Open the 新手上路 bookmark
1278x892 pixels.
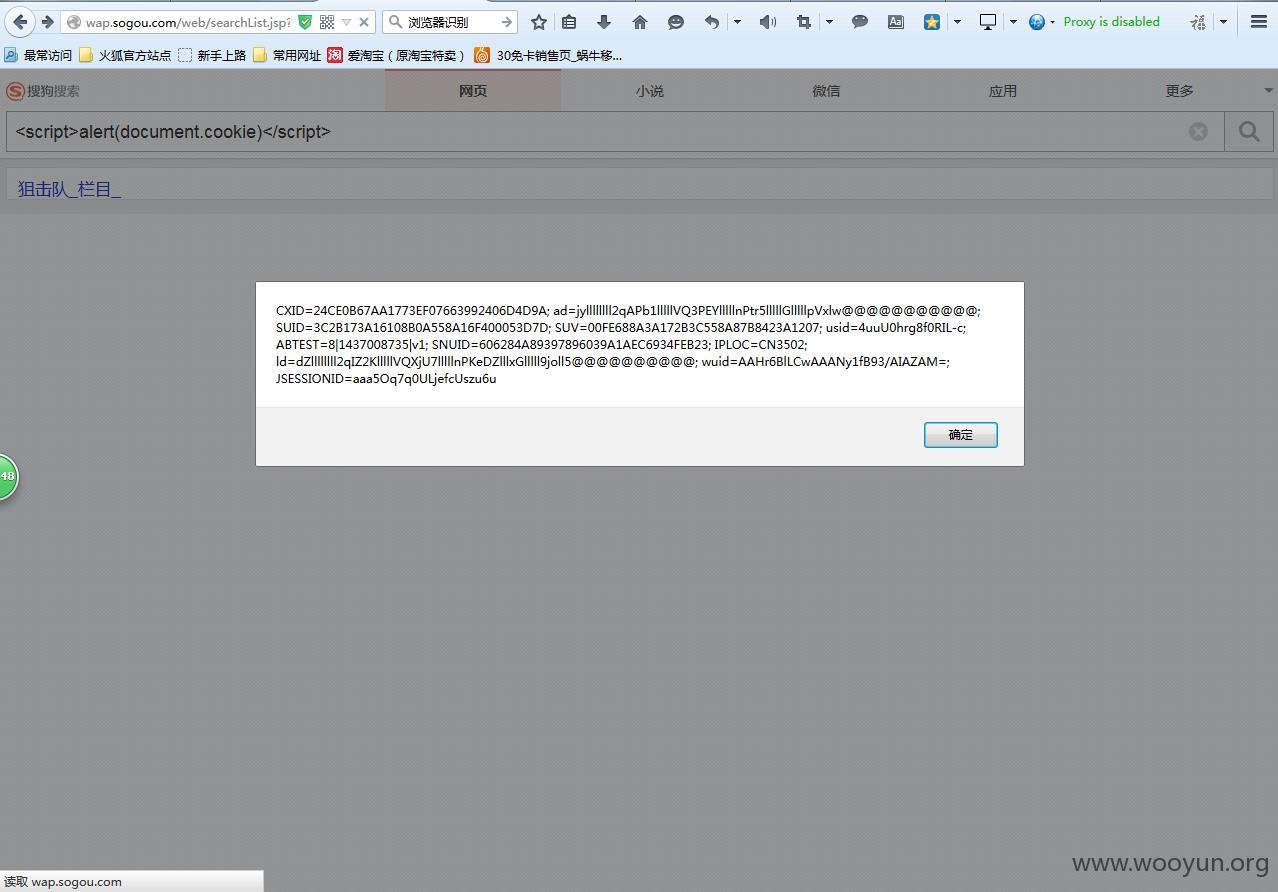(x=212, y=56)
